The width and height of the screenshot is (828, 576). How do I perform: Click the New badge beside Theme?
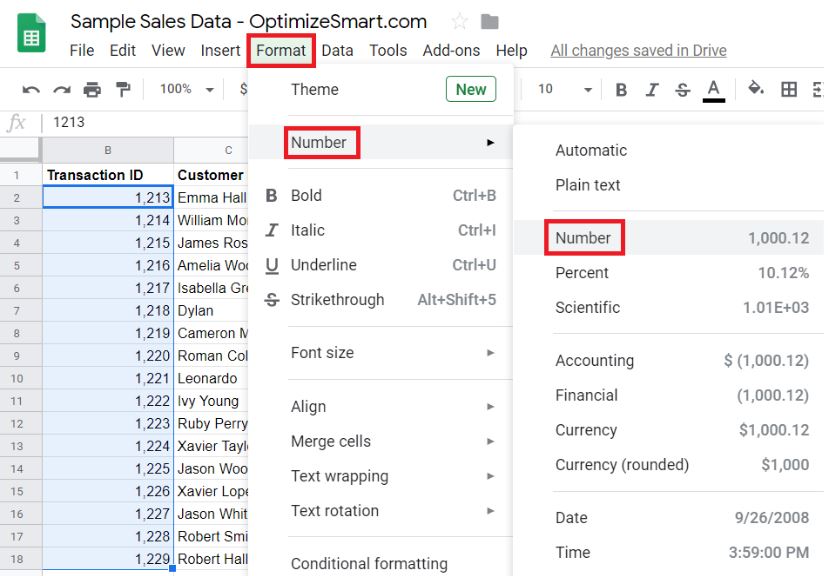471,89
